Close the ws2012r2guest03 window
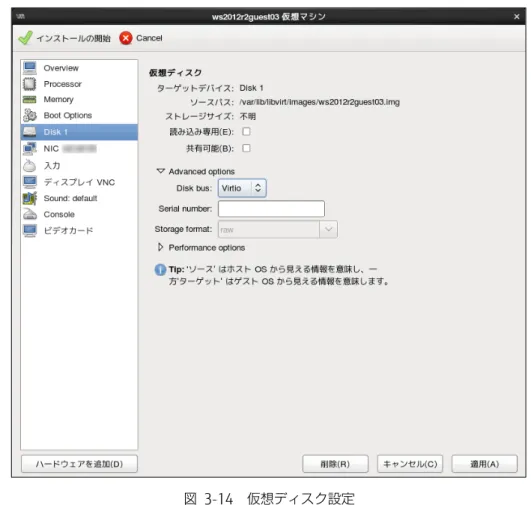The height and width of the screenshot is (505, 531). 516,16
